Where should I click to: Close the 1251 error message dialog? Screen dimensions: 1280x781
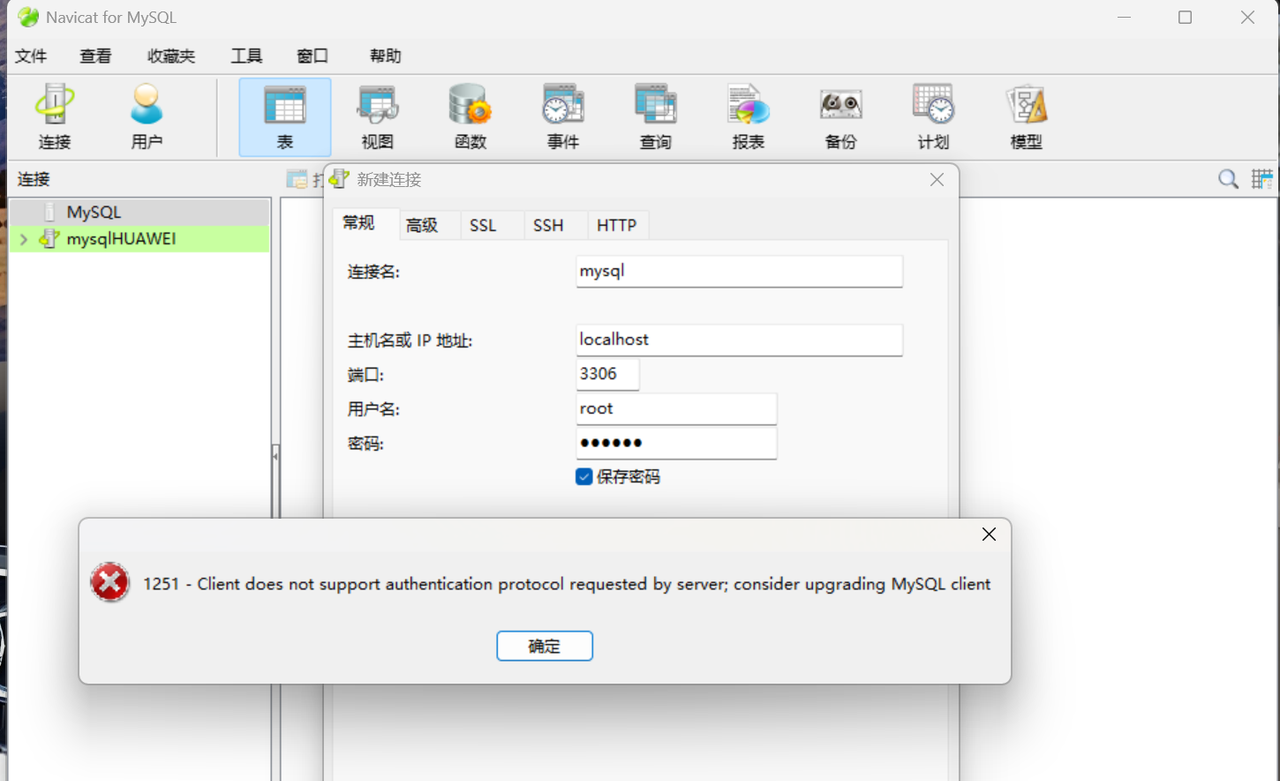[989, 534]
